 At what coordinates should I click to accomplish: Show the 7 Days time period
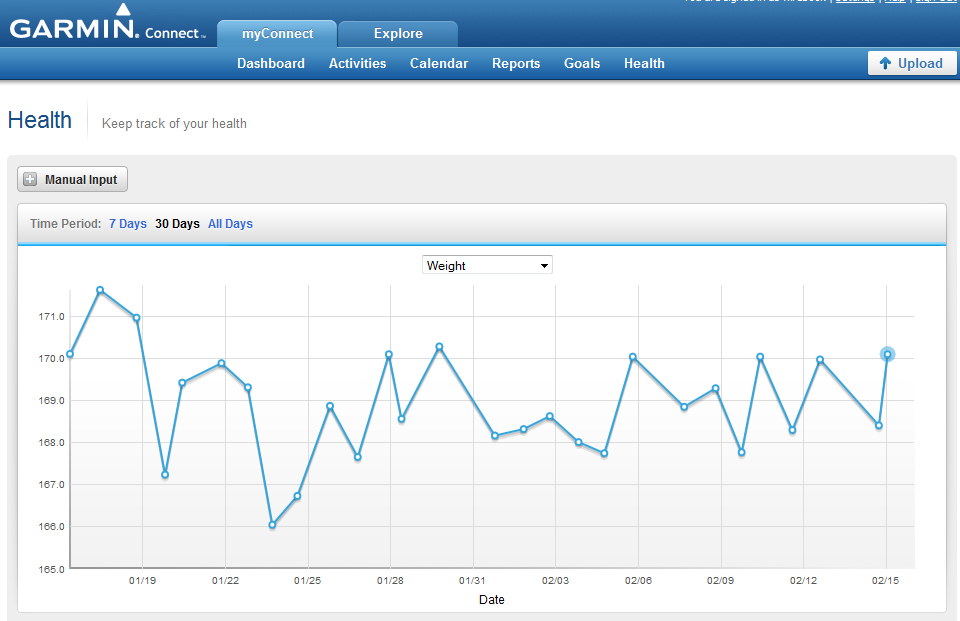coord(128,224)
